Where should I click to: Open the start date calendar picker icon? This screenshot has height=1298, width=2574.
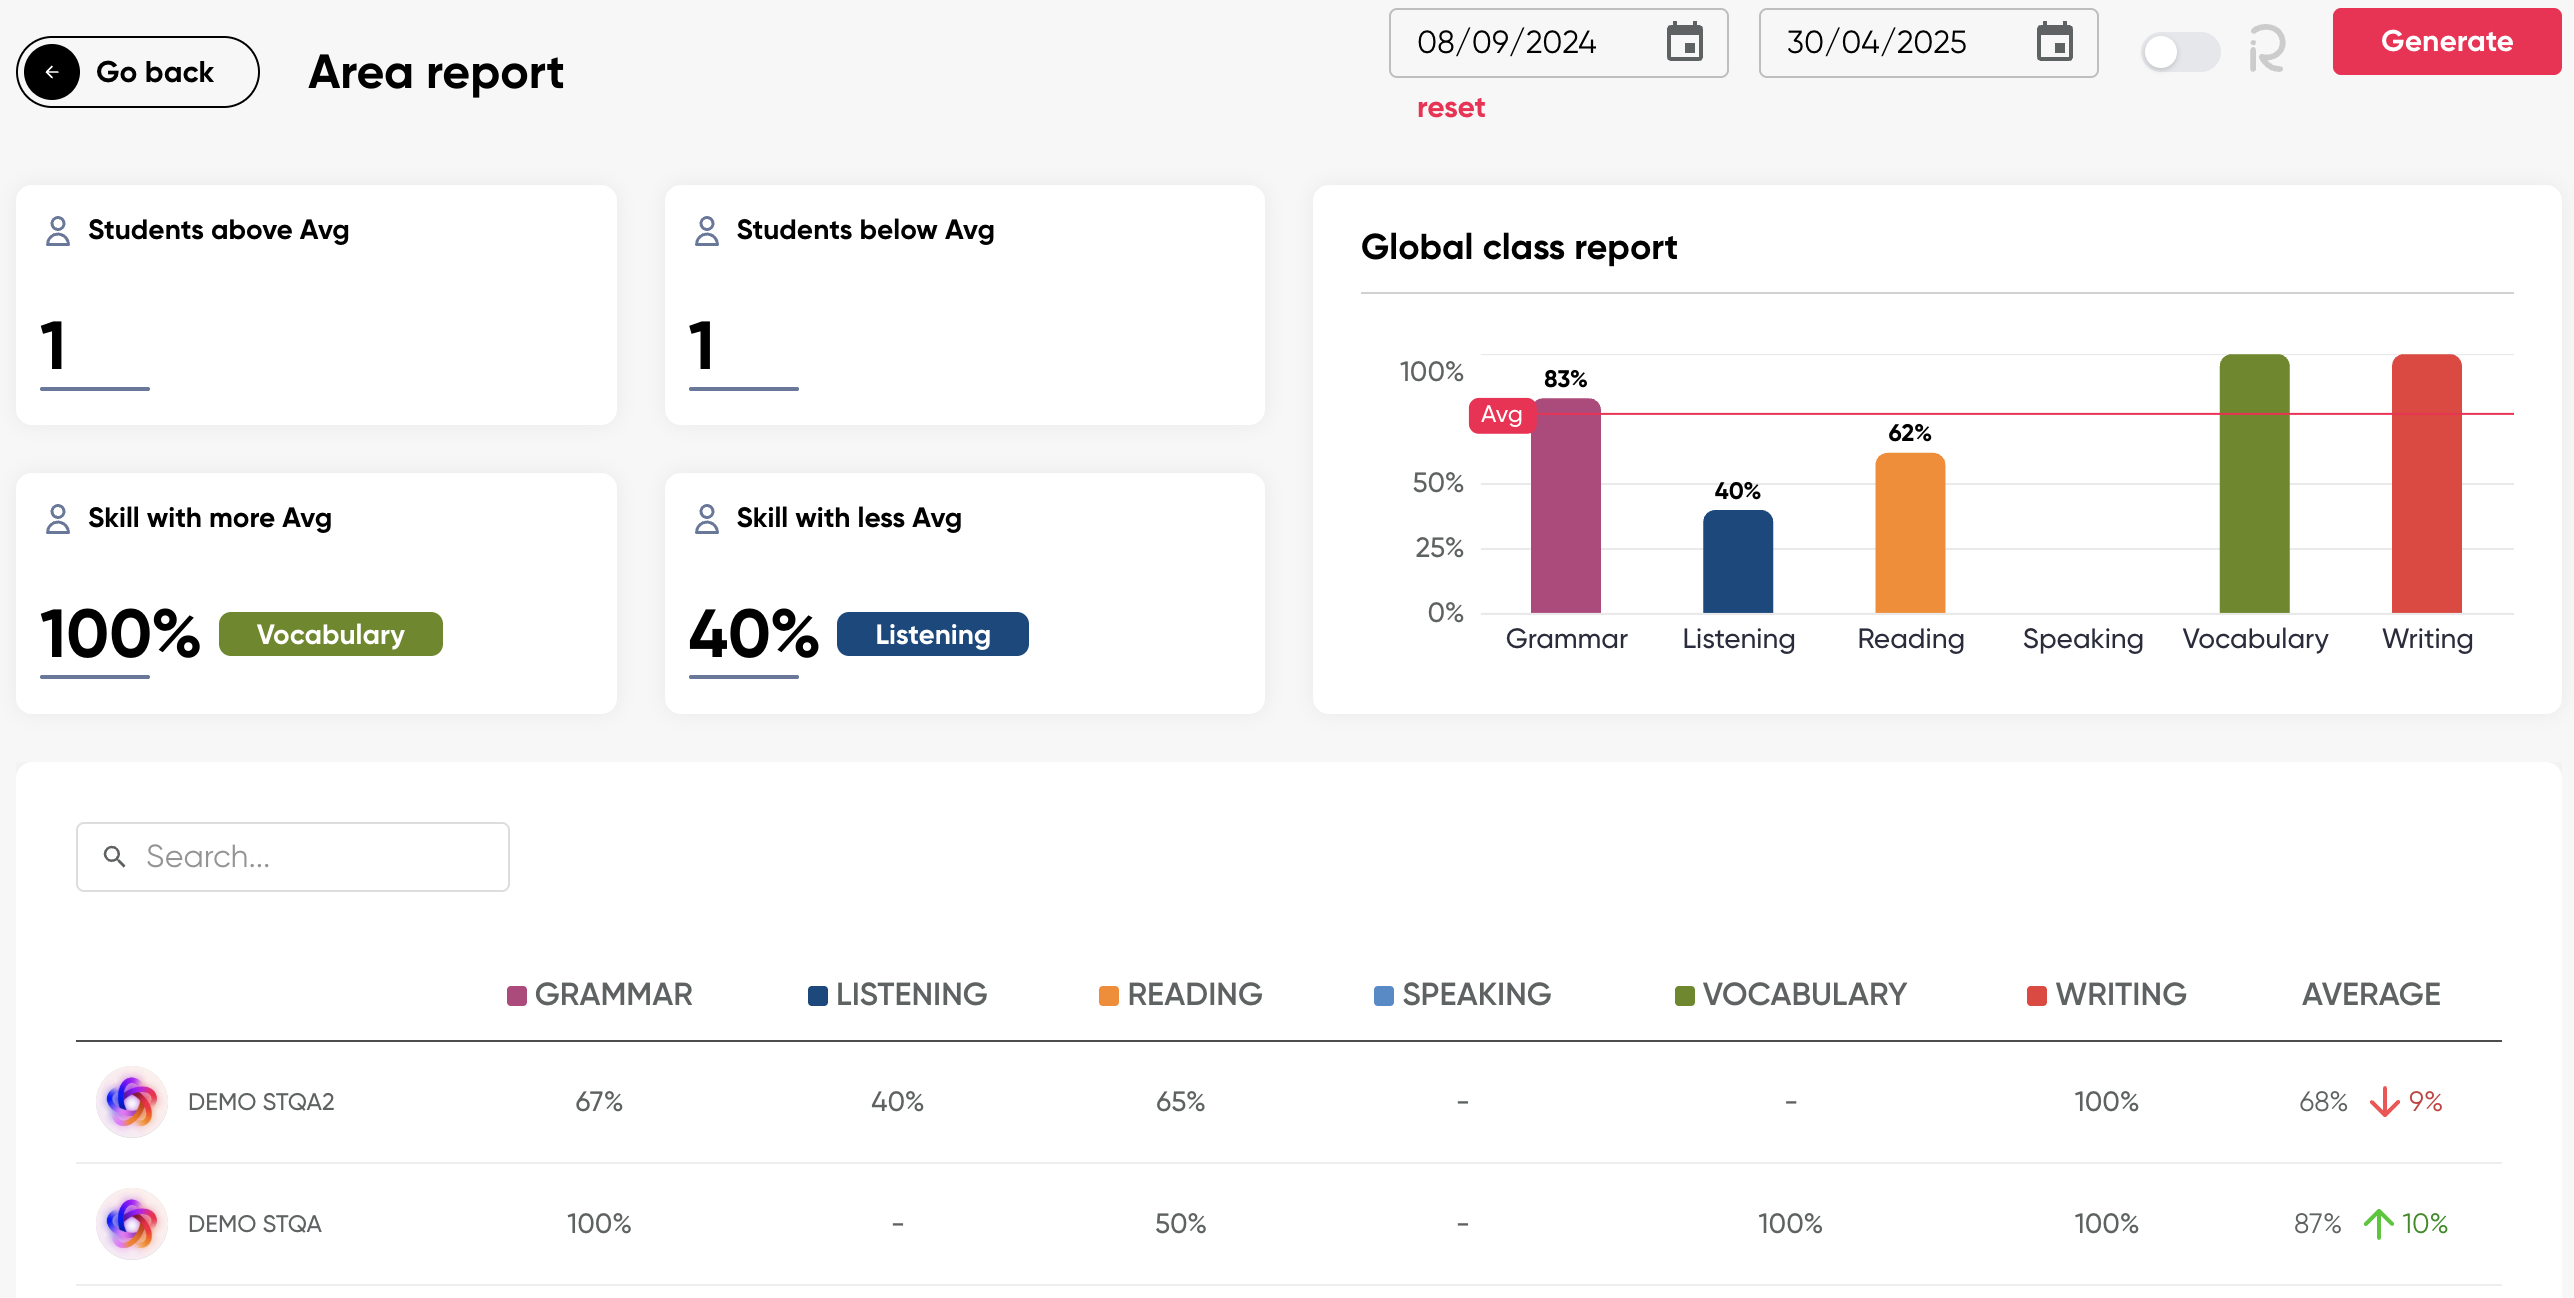[x=1684, y=42]
